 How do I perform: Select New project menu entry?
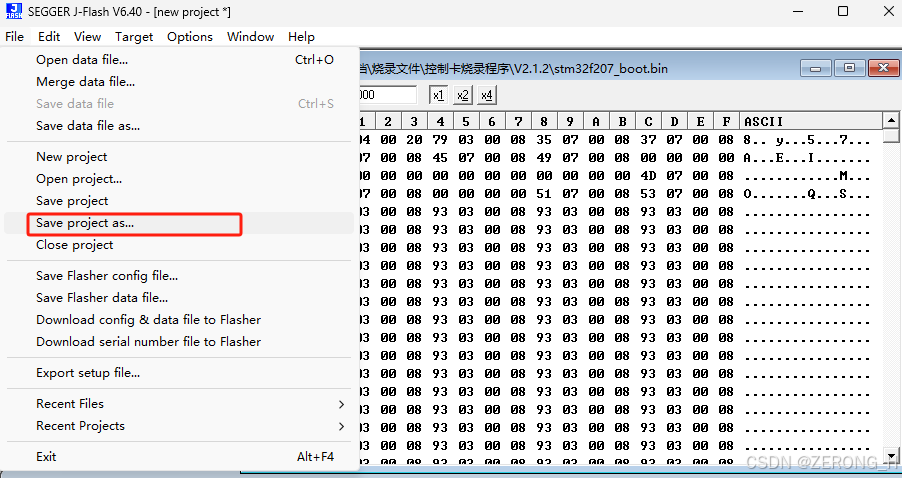(x=179, y=156)
